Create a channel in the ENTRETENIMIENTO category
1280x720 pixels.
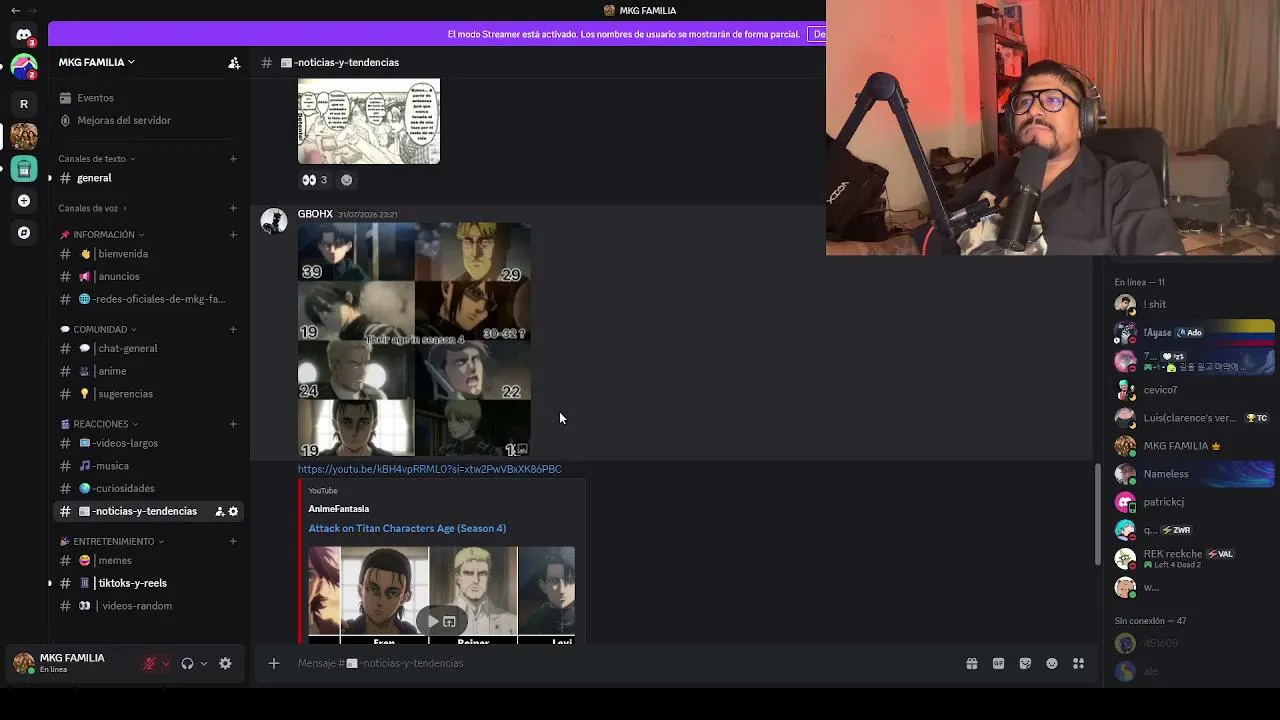point(233,541)
